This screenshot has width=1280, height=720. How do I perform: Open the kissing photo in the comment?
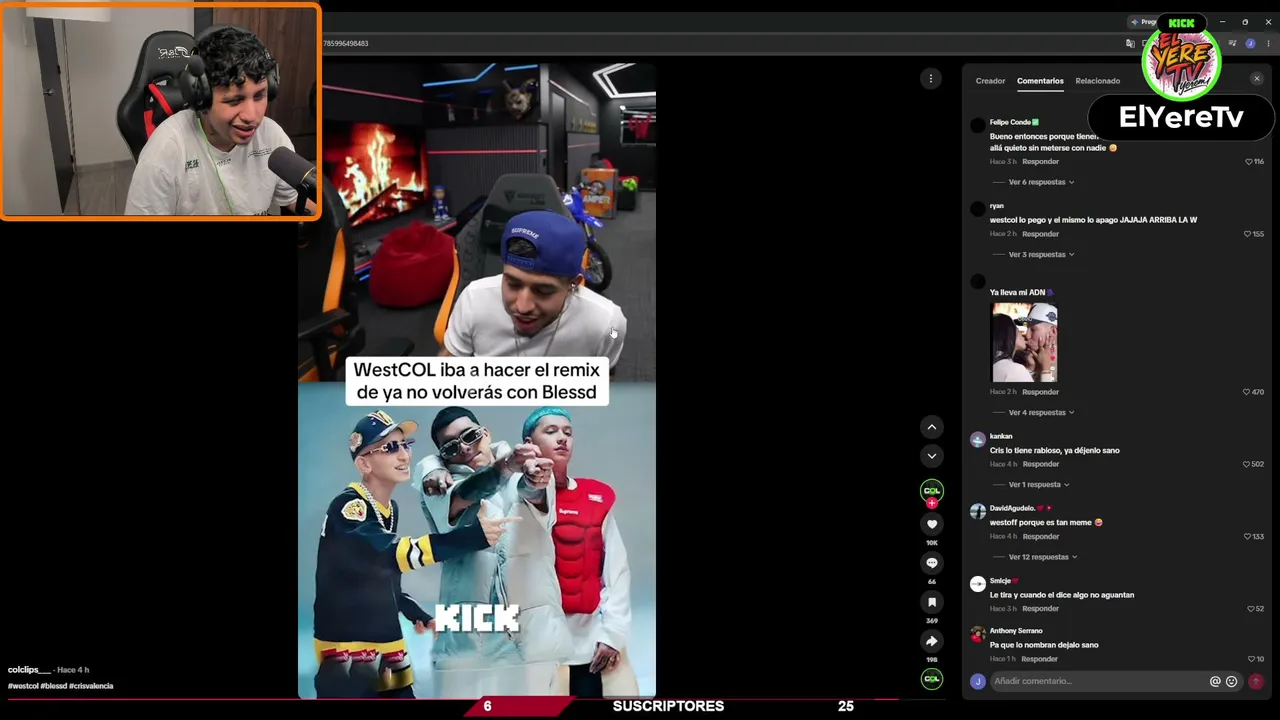click(1024, 343)
